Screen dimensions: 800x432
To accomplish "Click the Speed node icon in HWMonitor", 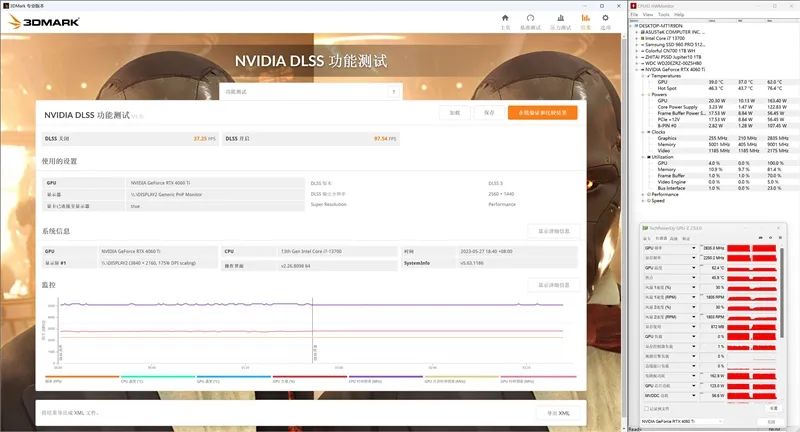I will 648,200.
